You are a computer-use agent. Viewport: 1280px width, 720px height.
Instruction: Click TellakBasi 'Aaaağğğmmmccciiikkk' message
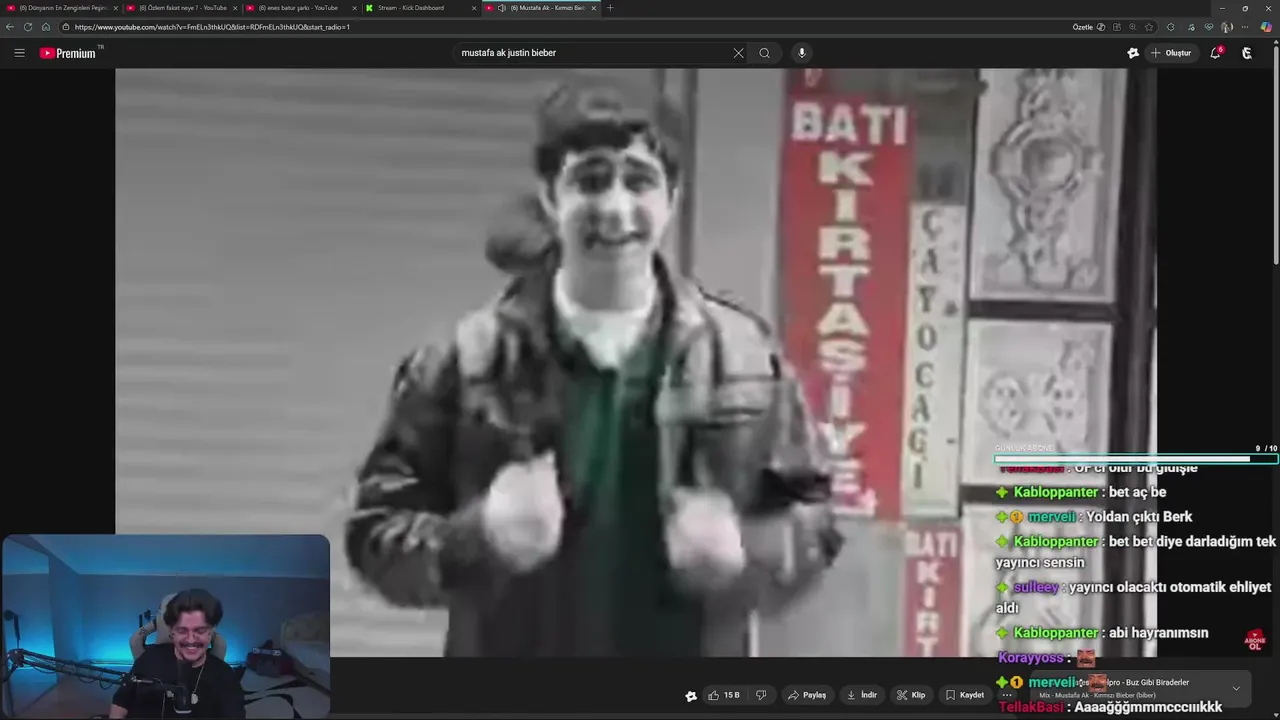coord(1110,707)
